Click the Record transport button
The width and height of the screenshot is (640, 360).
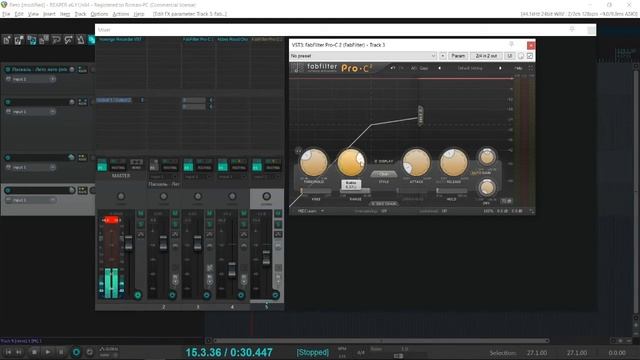(x=76, y=352)
